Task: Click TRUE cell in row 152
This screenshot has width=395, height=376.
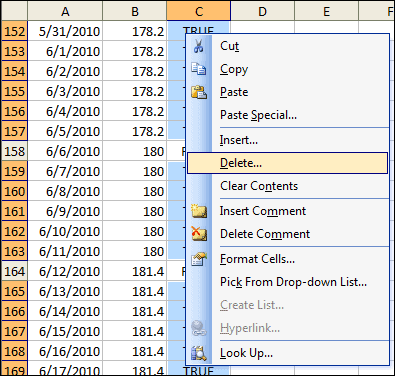Action: click(x=199, y=27)
